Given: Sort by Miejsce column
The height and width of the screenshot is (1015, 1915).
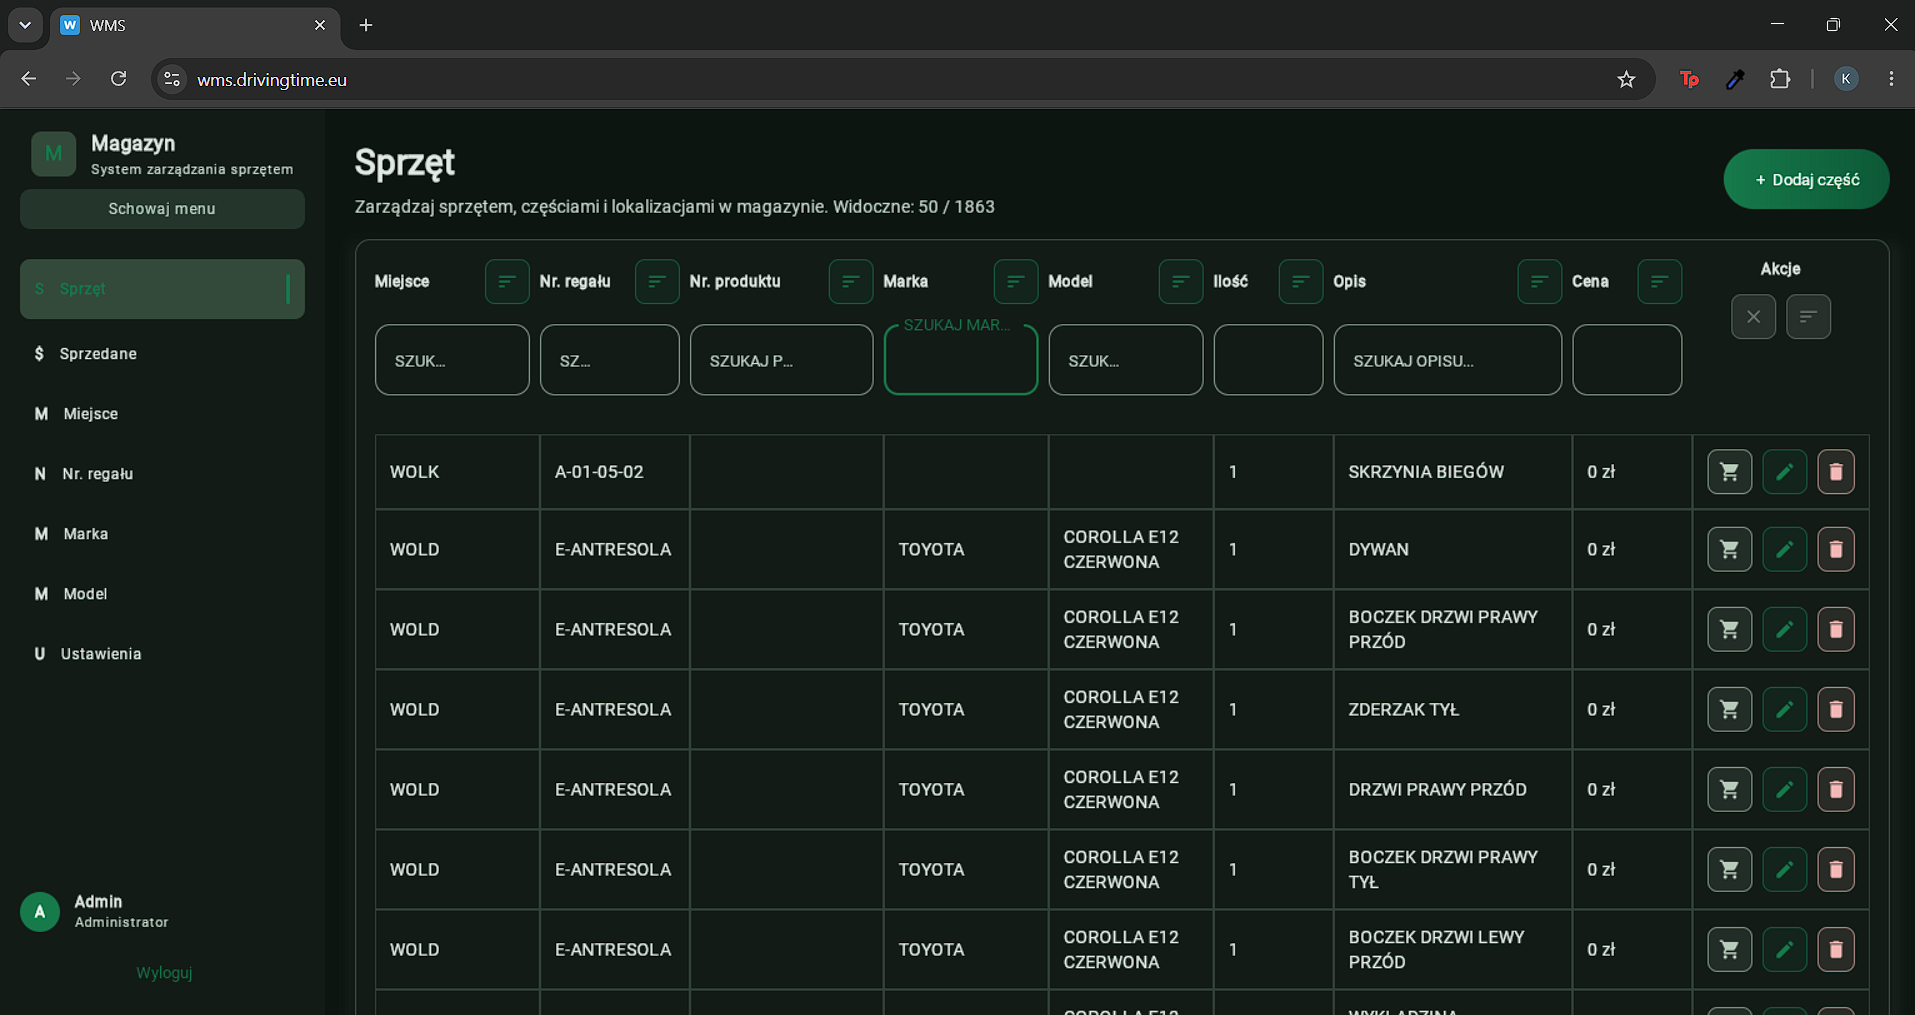Looking at the screenshot, I should (507, 282).
